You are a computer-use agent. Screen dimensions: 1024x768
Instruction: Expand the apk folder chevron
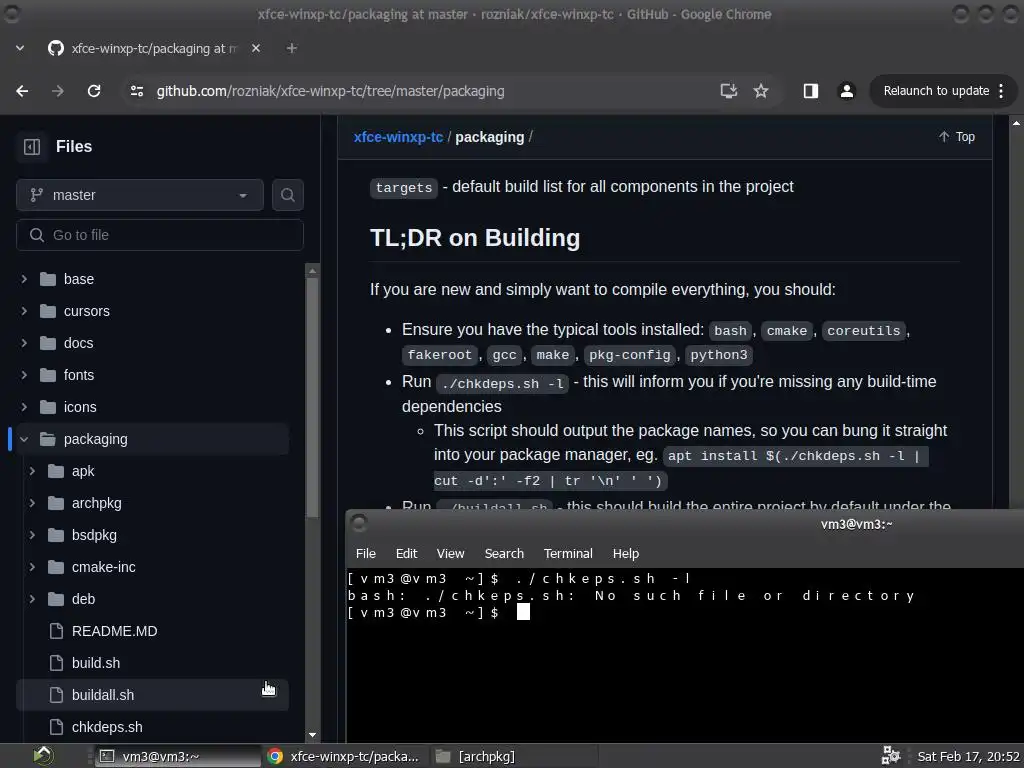[x=32, y=471]
